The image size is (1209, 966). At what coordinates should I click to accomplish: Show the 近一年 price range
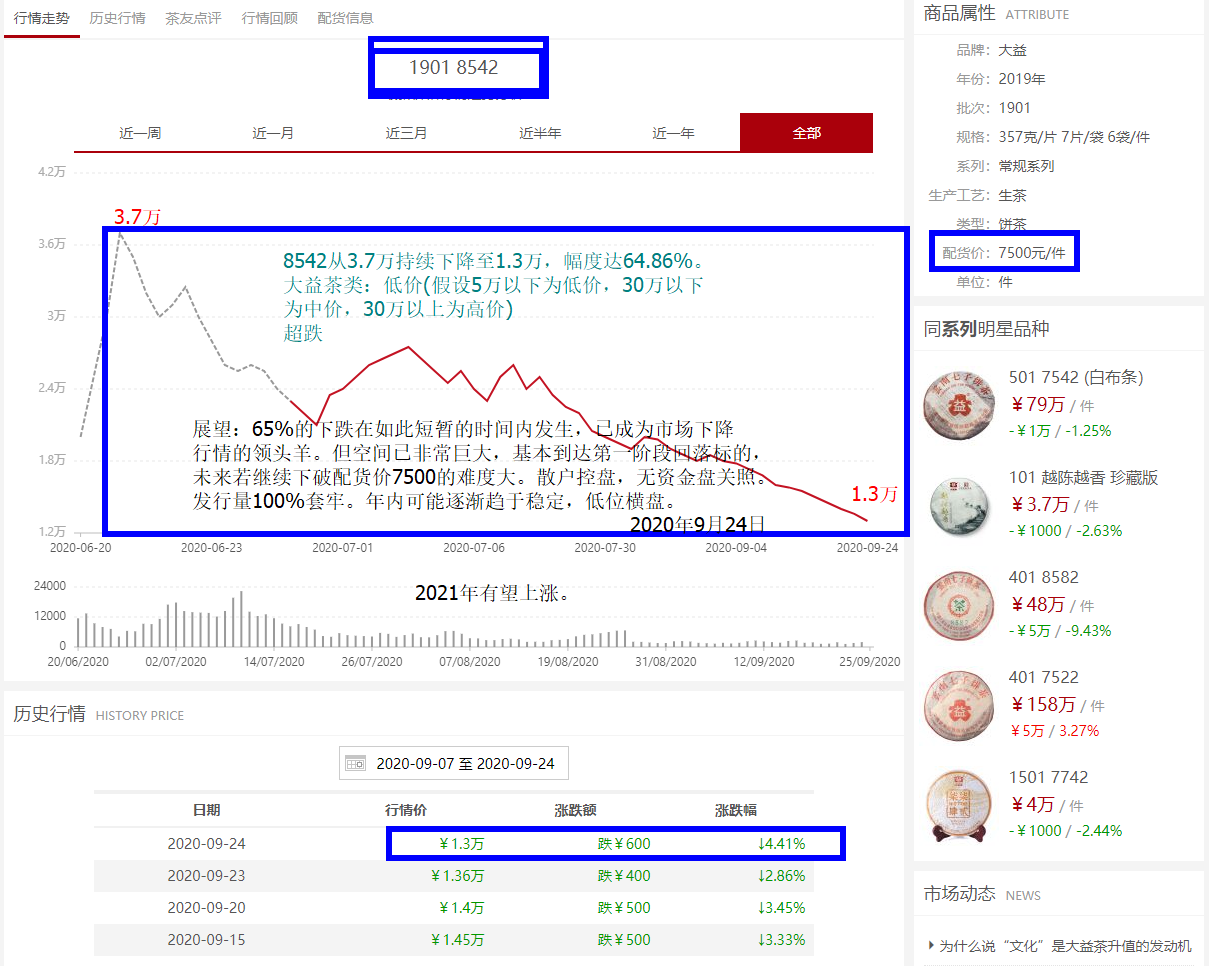[x=673, y=133]
